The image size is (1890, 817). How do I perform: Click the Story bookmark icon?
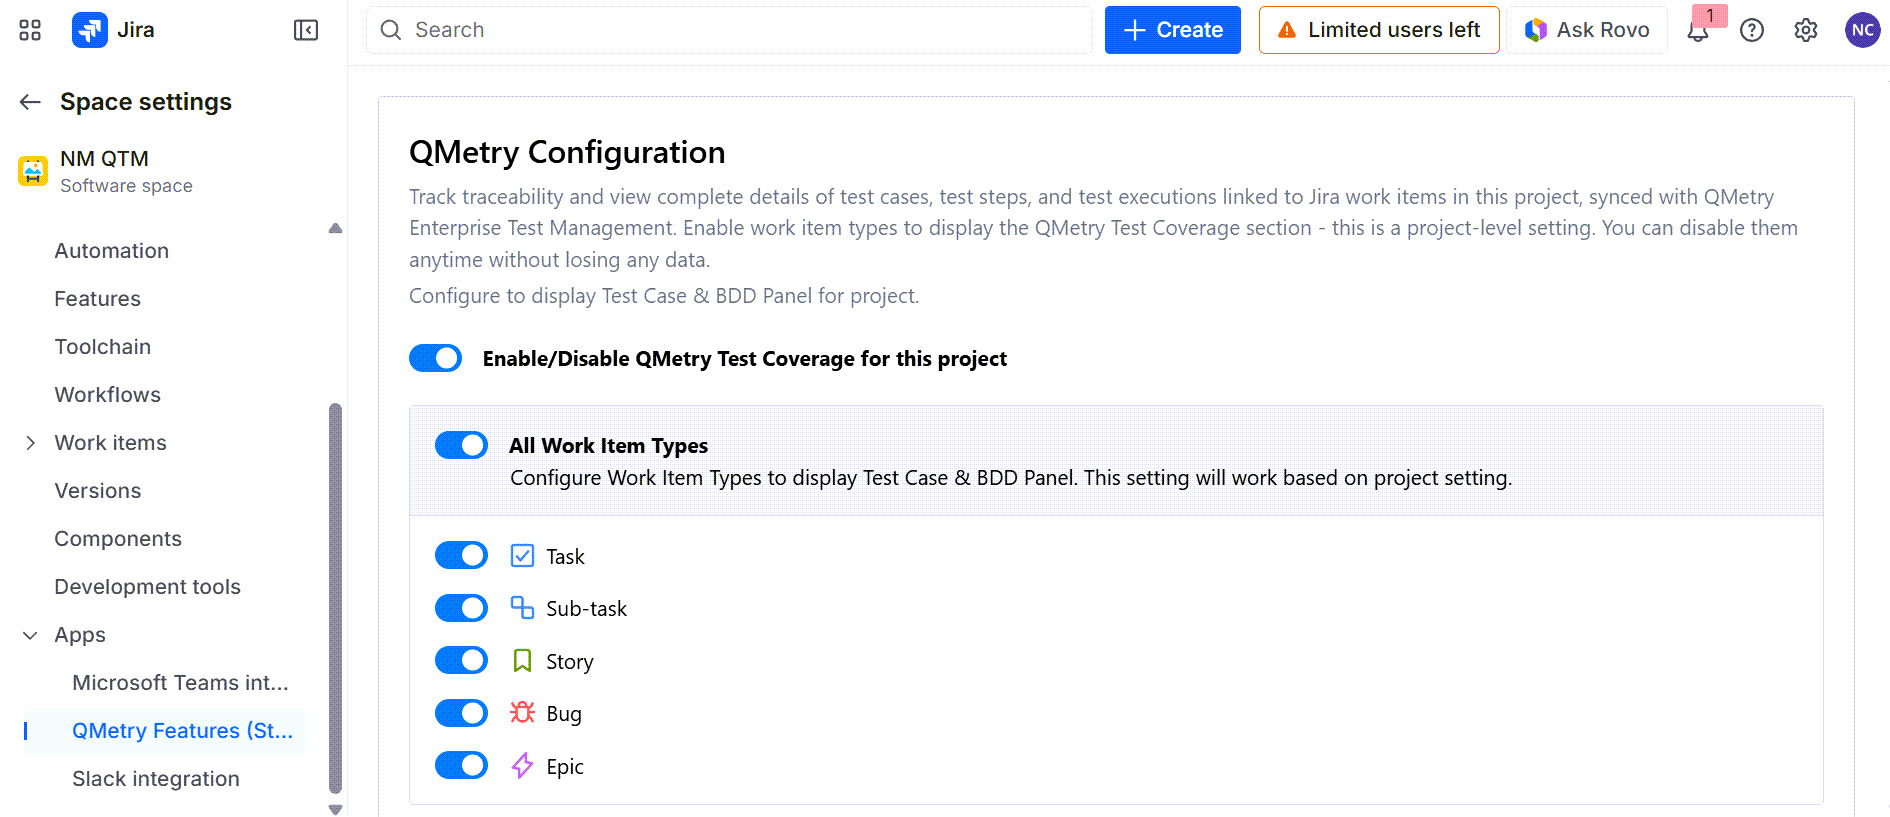pos(522,661)
